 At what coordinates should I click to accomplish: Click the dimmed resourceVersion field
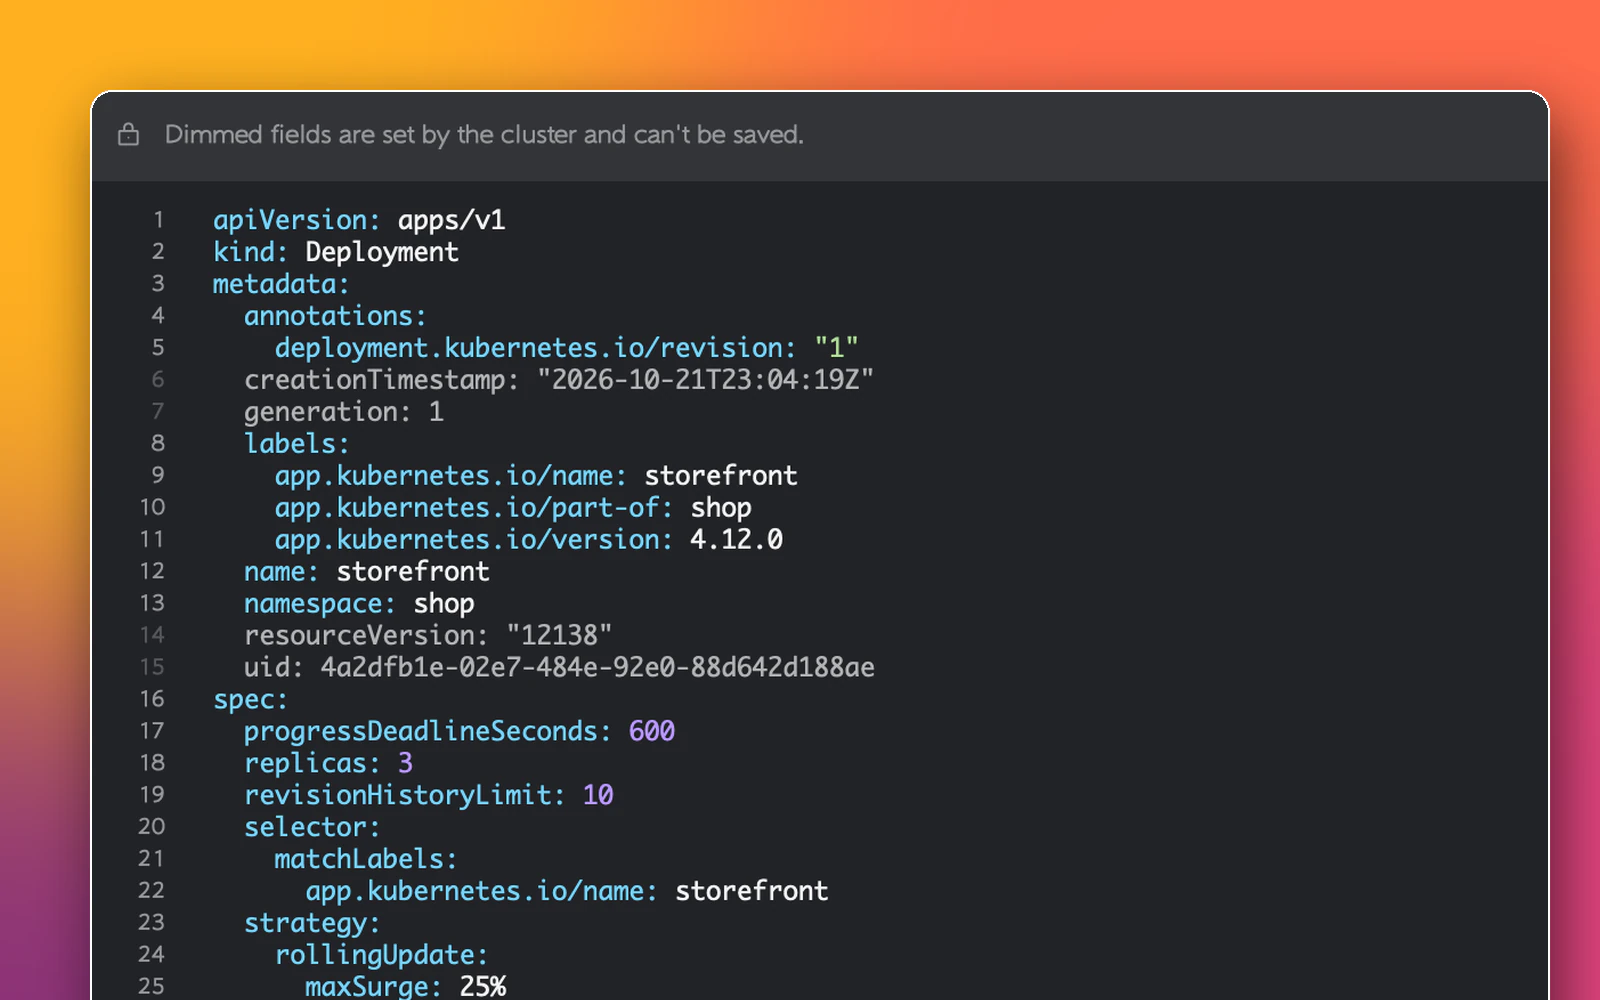click(366, 636)
